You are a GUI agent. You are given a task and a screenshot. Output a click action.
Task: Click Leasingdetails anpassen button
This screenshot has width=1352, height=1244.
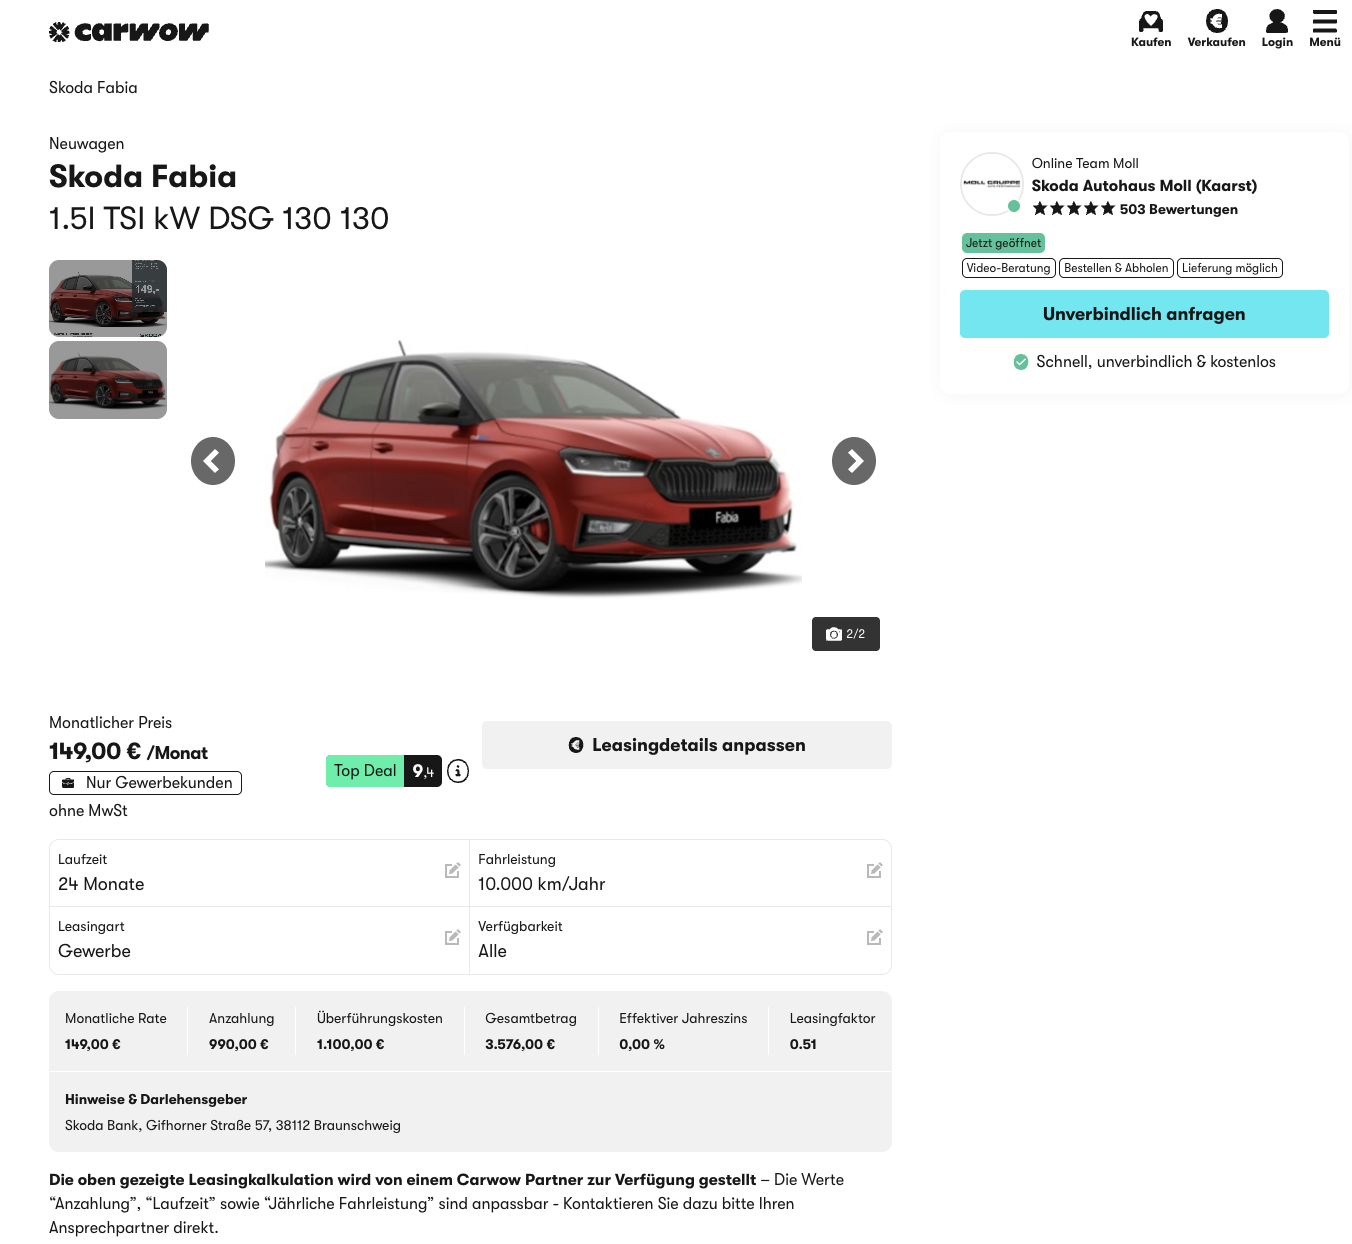(686, 745)
